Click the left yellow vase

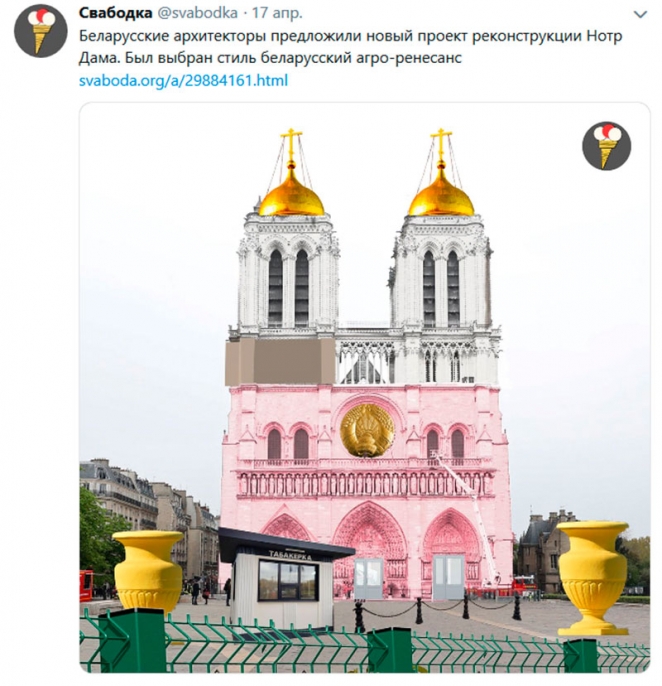(148, 571)
